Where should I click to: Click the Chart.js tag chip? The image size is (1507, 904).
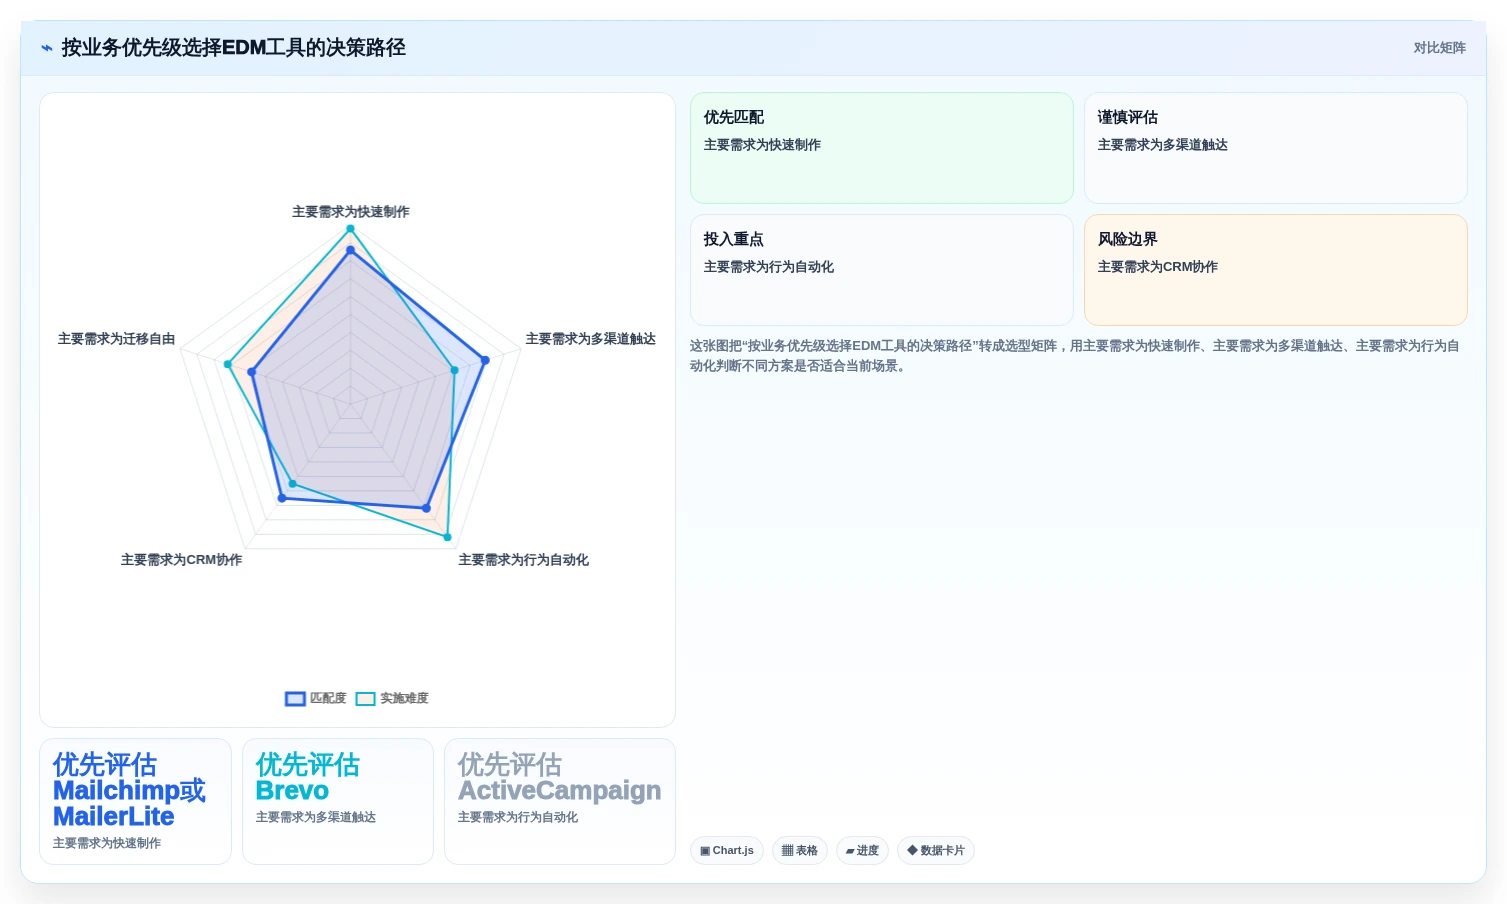727,851
